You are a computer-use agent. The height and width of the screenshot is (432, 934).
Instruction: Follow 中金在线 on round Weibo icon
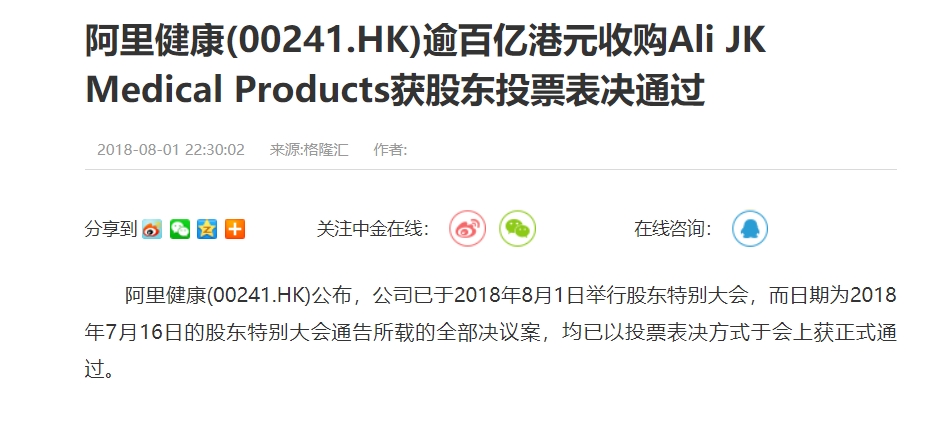pyautogui.click(x=468, y=228)
